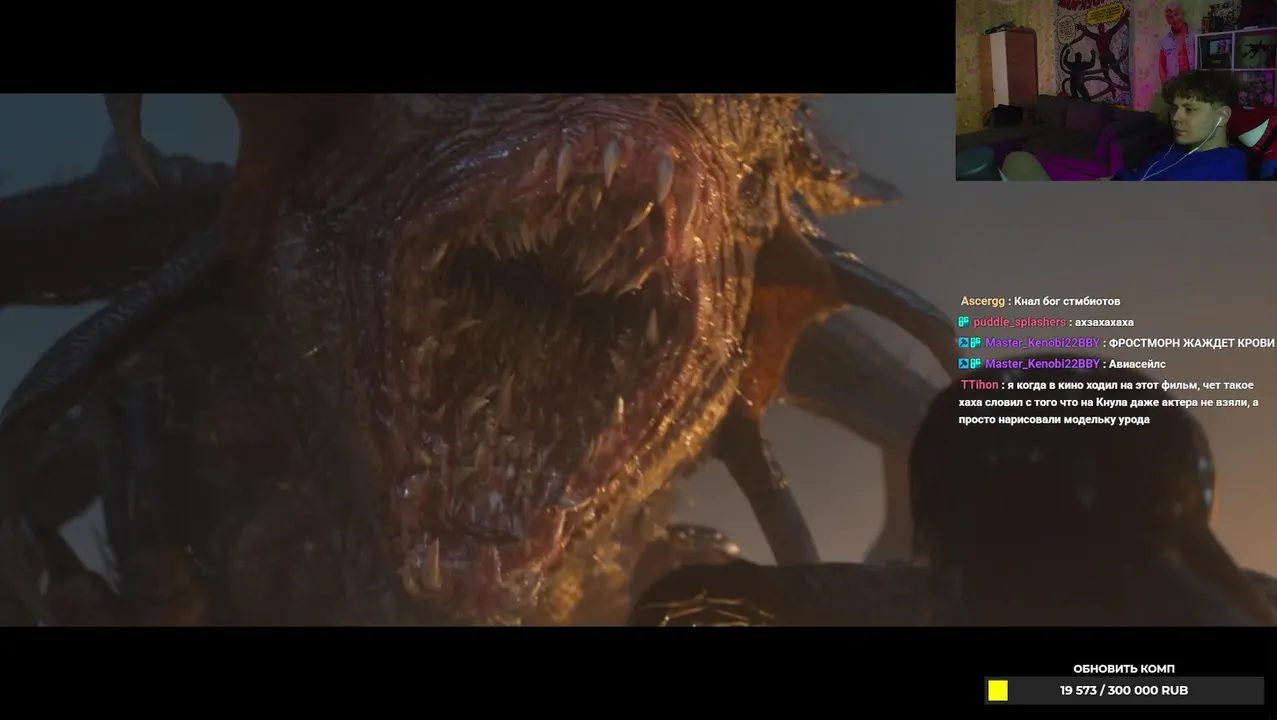
Task: Click the ОБНОВИТЬ КОМП goal title
Action: [x=1124, y=669]
